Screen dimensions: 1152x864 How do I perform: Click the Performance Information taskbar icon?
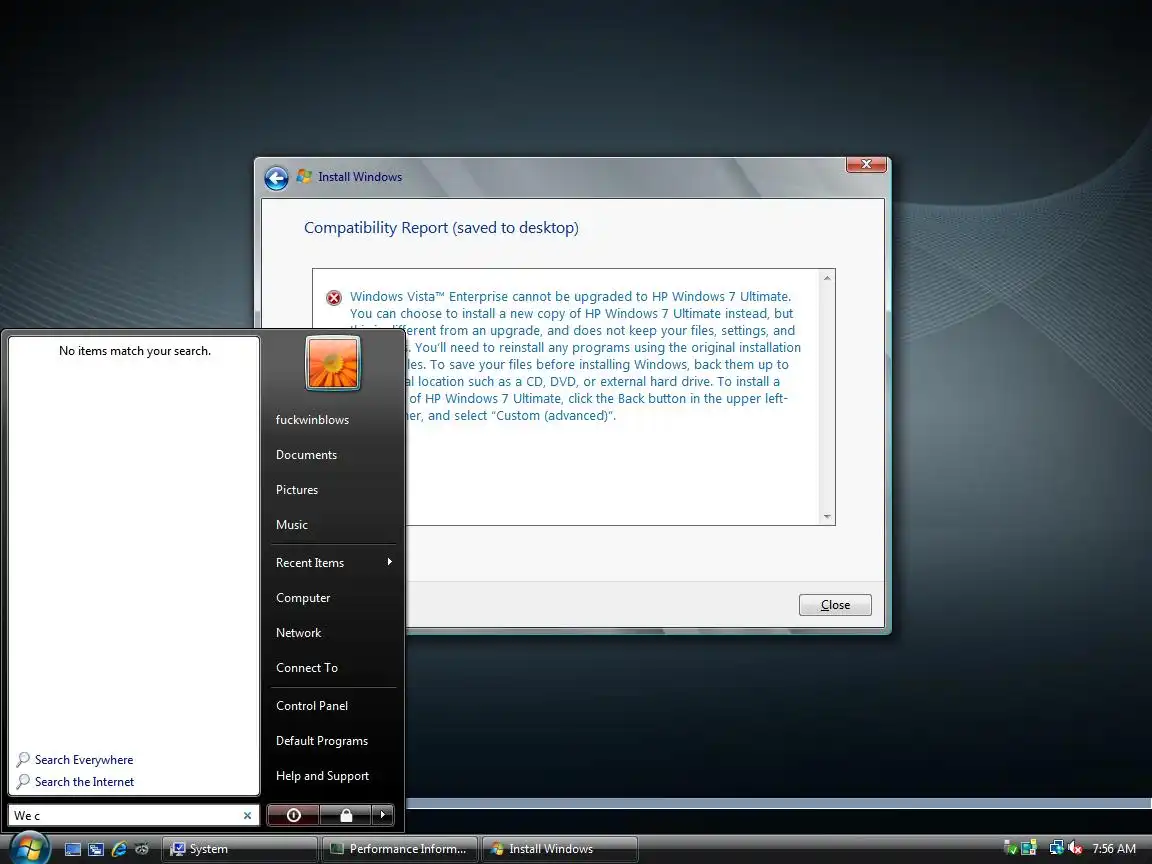click(337, 849)
